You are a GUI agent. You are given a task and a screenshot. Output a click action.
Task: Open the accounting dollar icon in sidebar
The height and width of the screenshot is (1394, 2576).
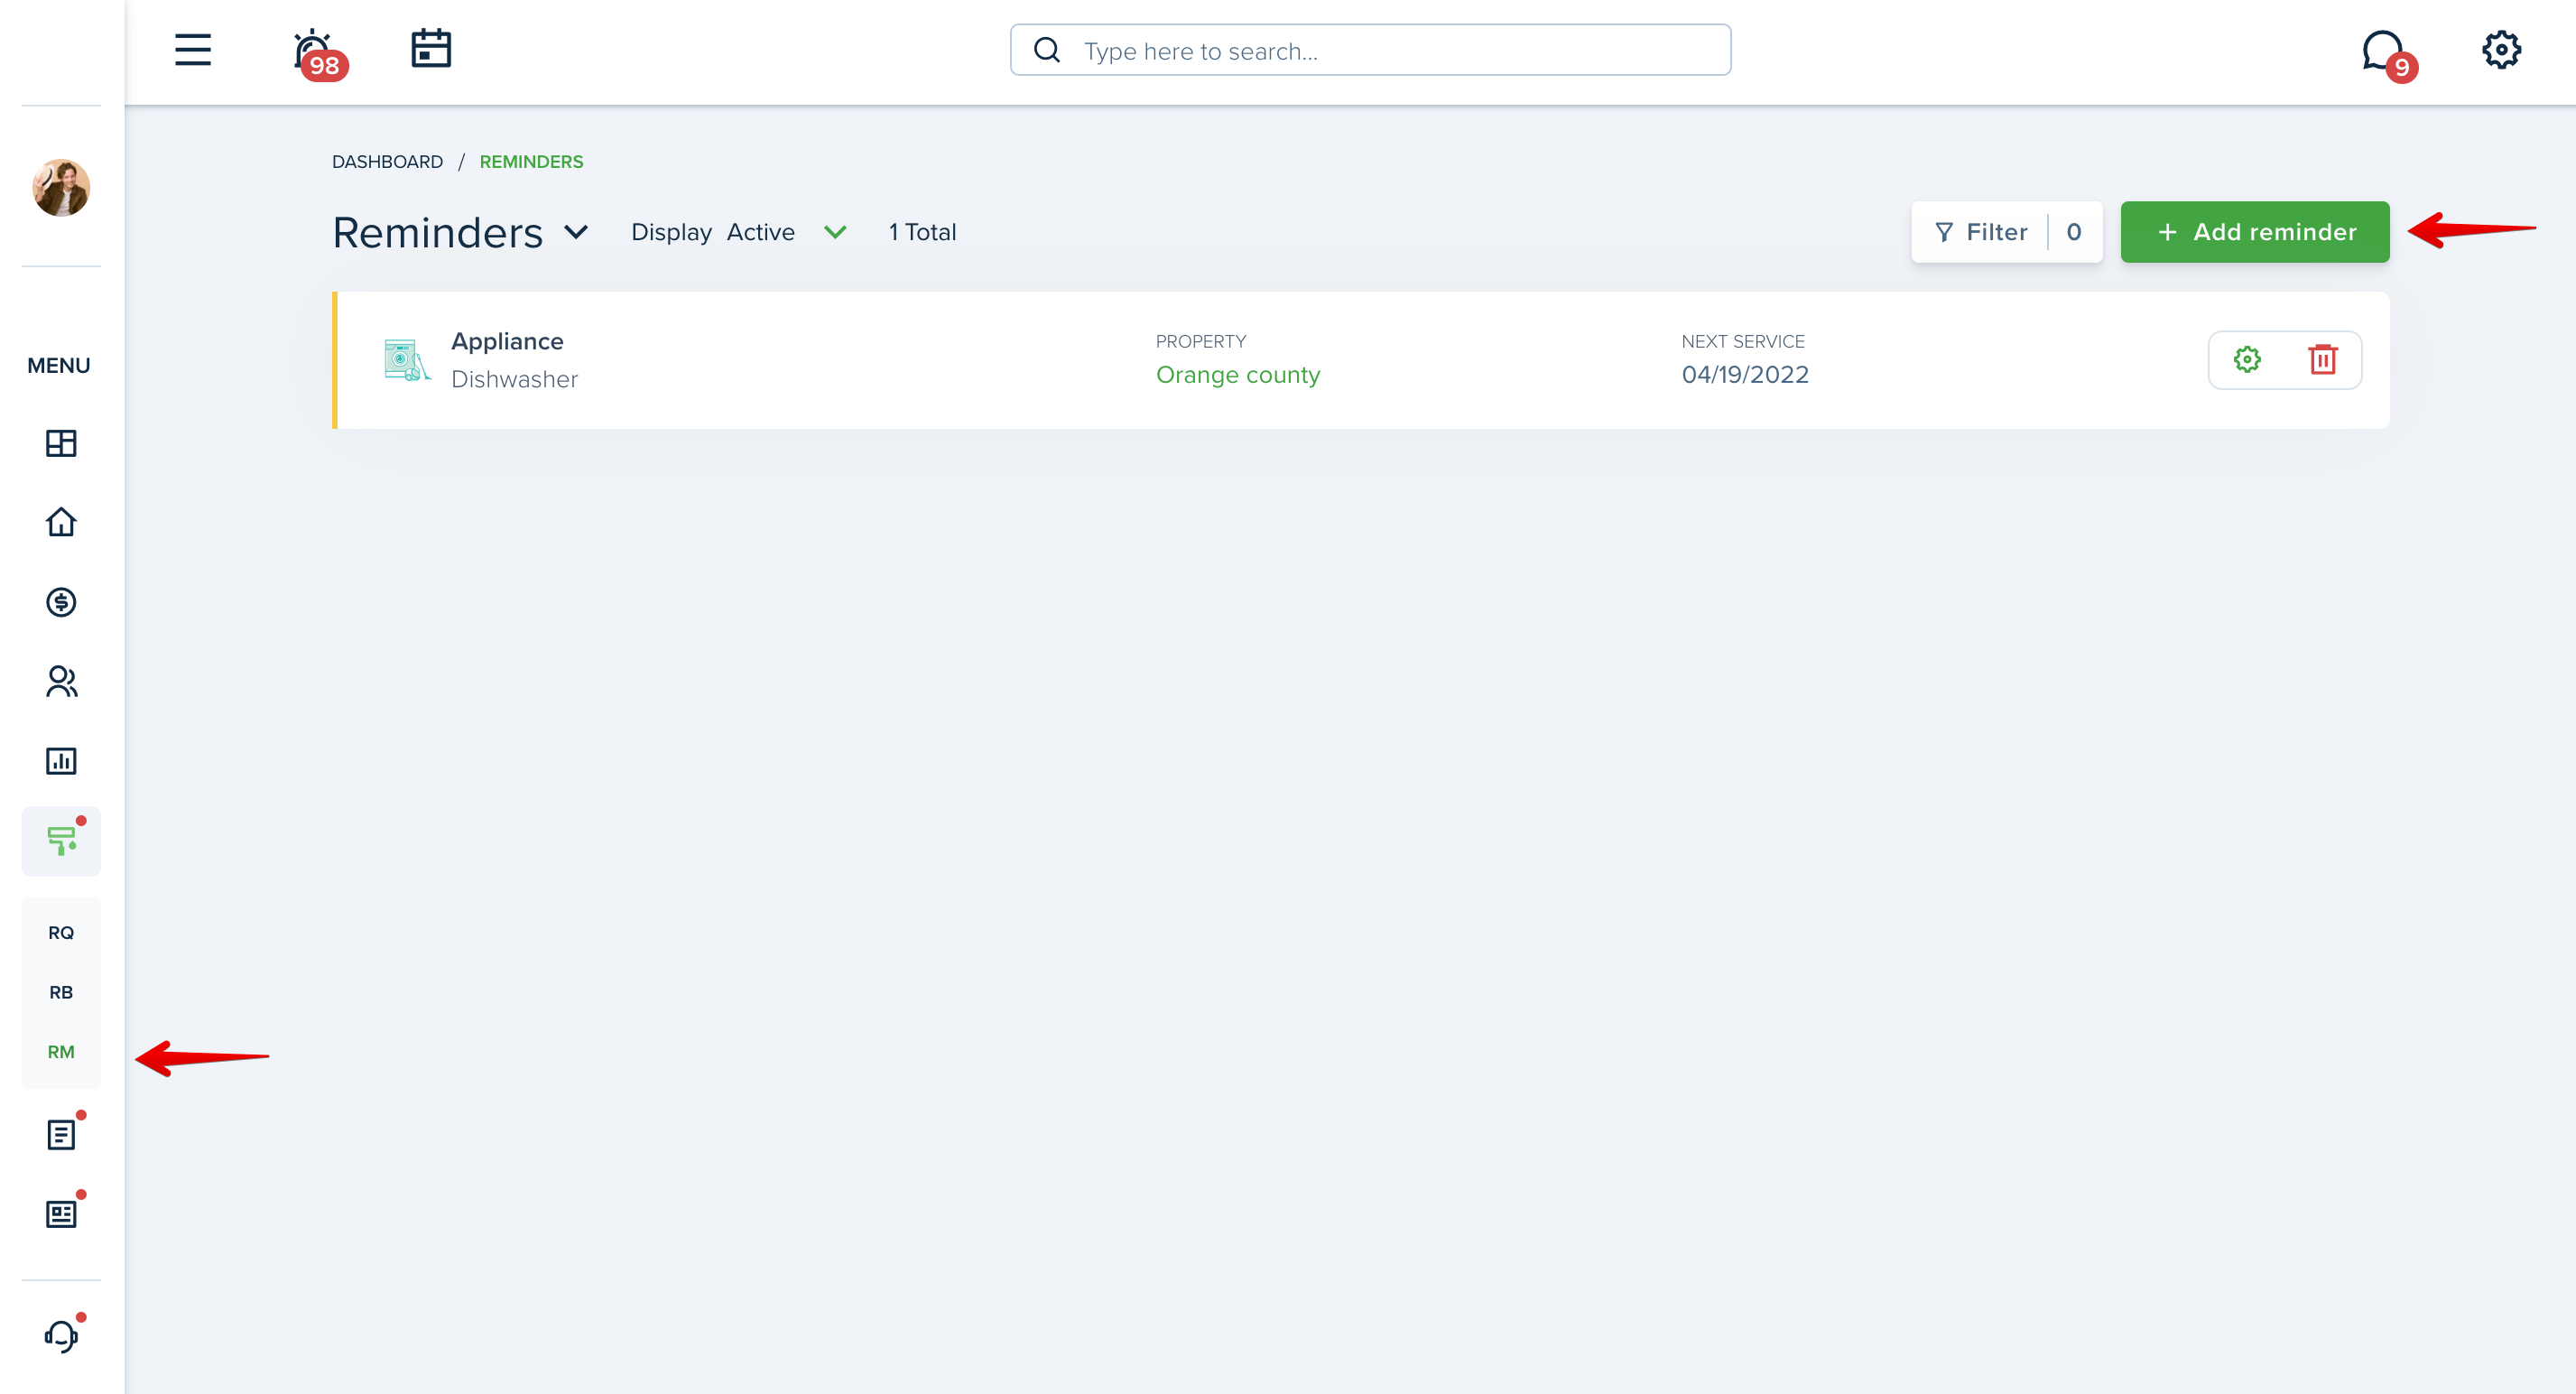tap(61, 602)
